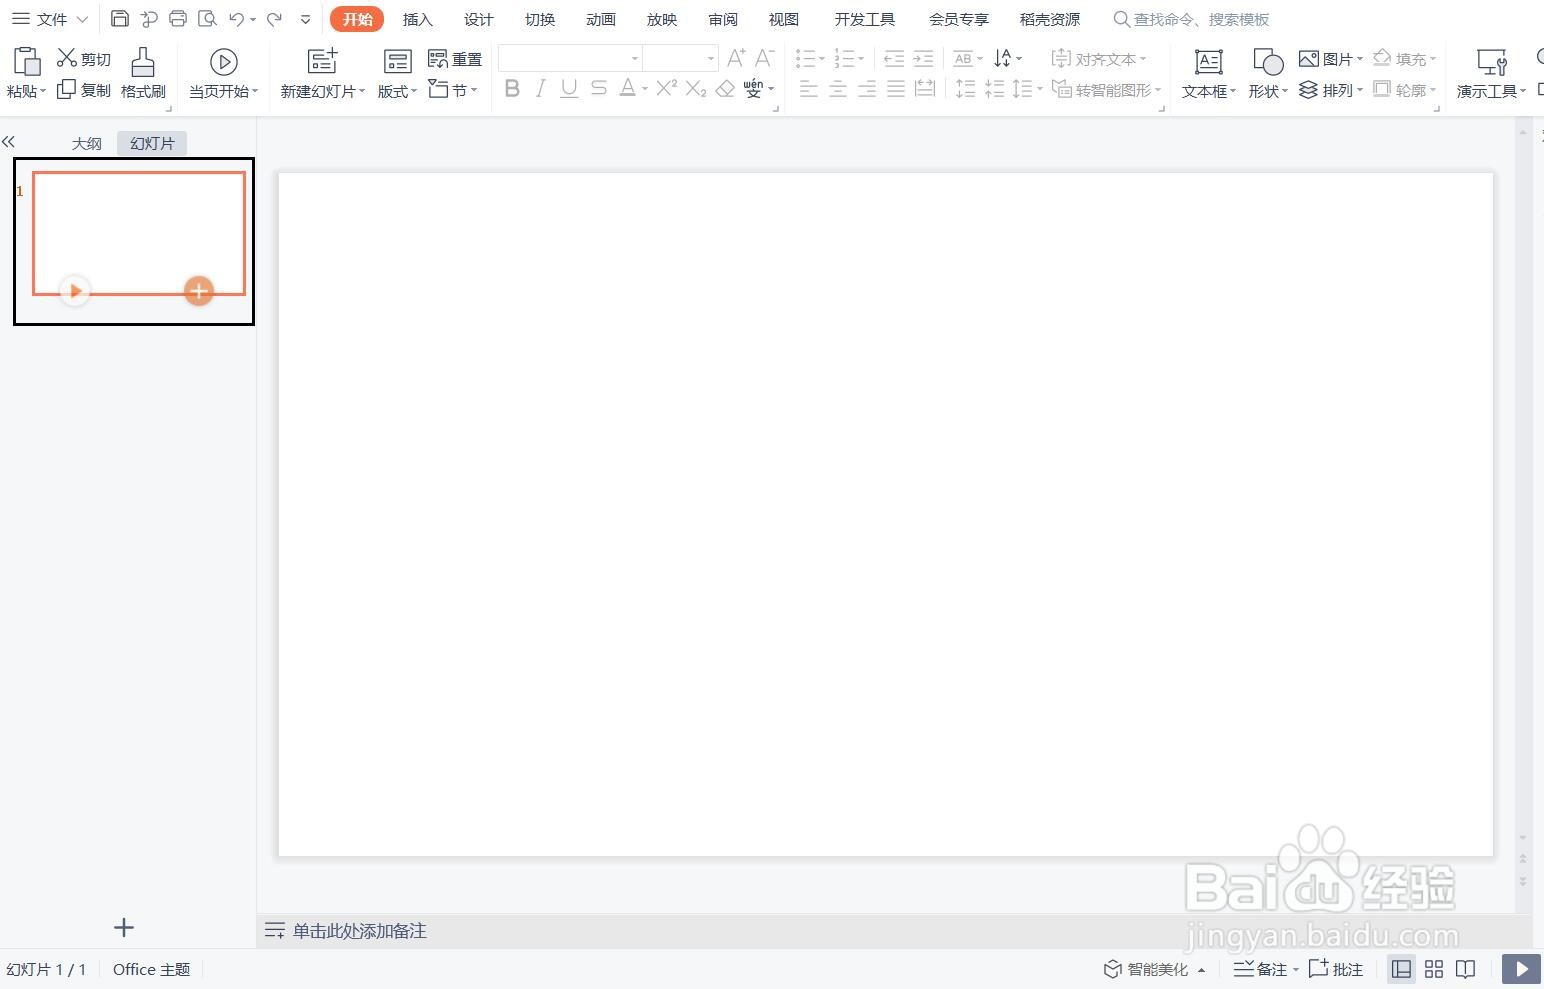Click the Reset (重置) slide icon
Image resolution: width=1544 pixels, height=989 pixels.
[453, 58]
